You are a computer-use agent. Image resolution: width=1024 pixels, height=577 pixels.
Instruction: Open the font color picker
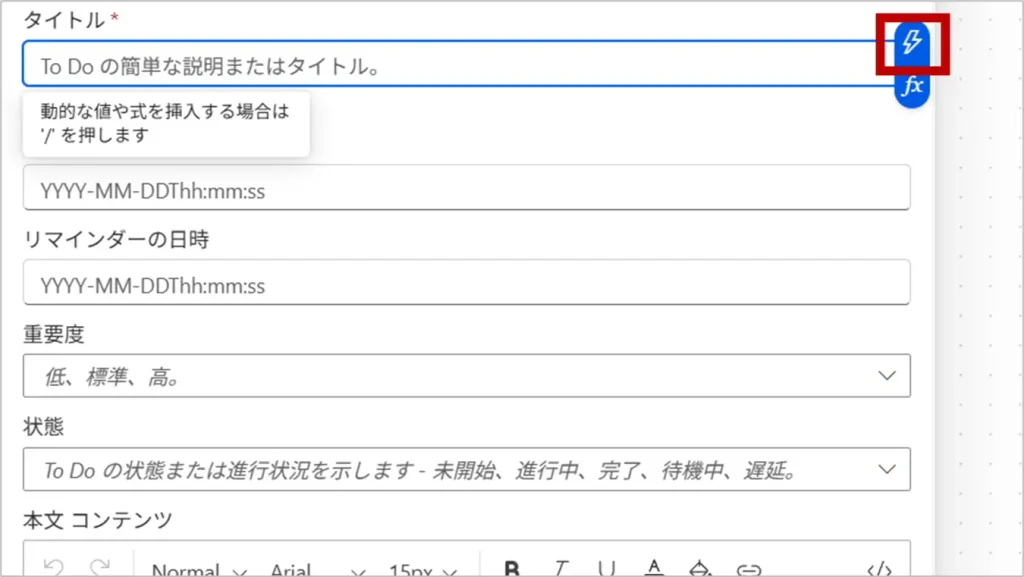[654, 569]
